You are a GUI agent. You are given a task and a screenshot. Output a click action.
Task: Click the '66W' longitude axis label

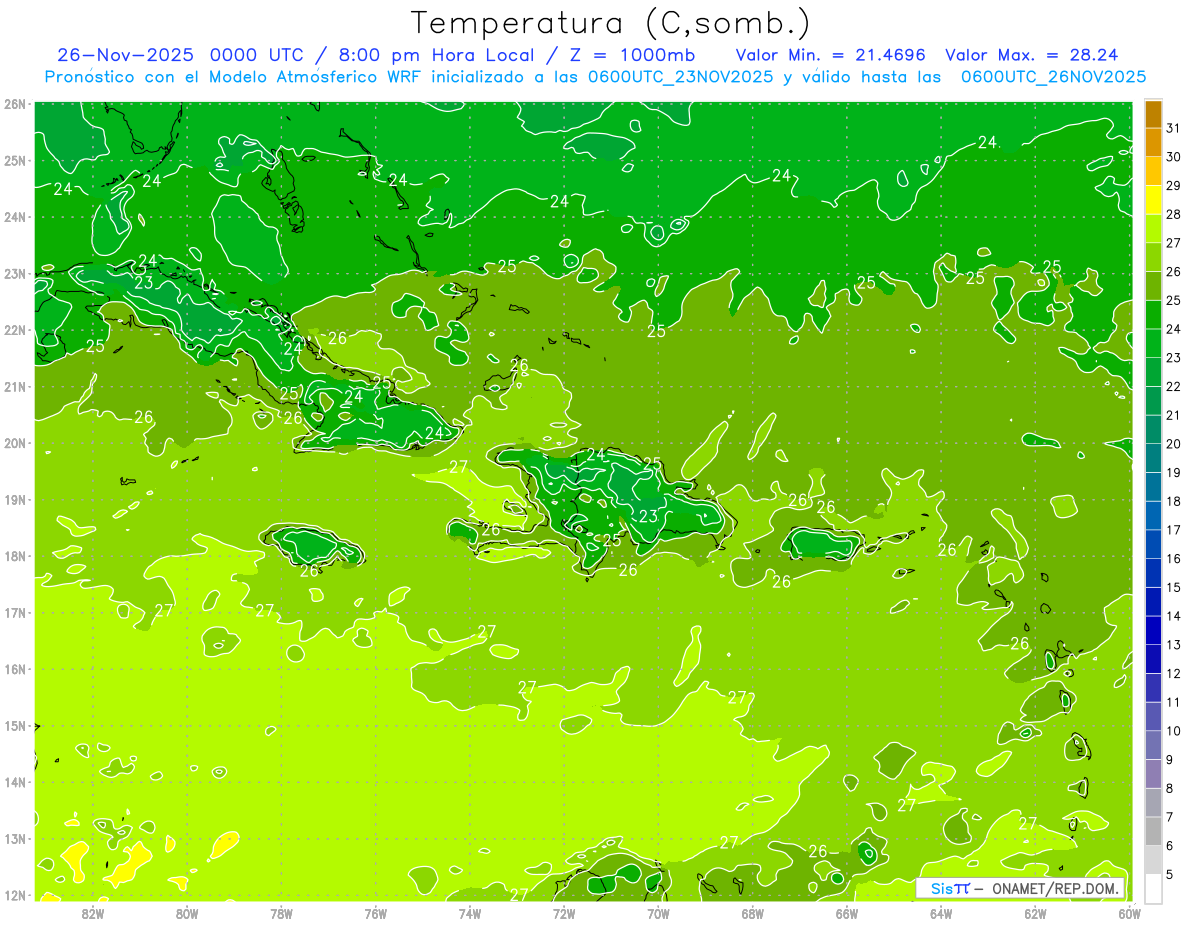pos(846,914)
